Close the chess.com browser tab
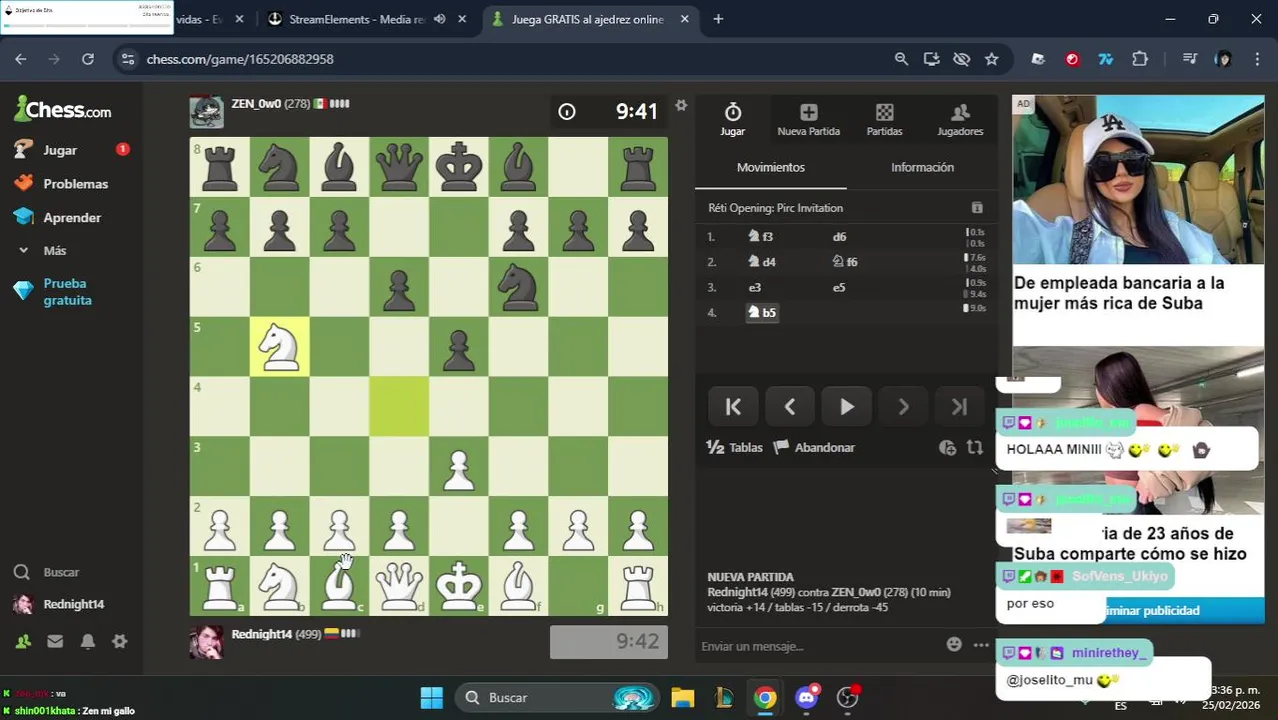Viewport: 1278px width, 720px height. pyautogui.click(x=684, y=19)
